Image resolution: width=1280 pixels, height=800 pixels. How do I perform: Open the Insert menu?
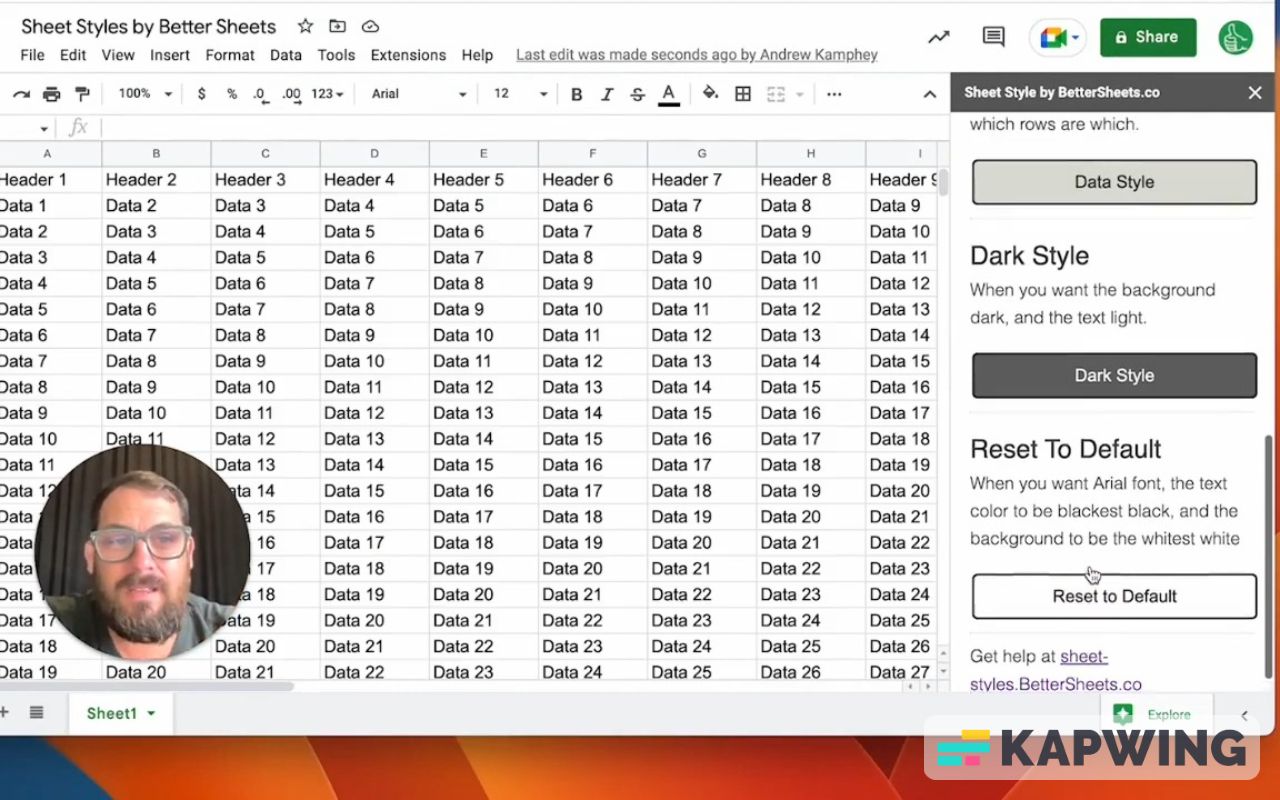170,55
